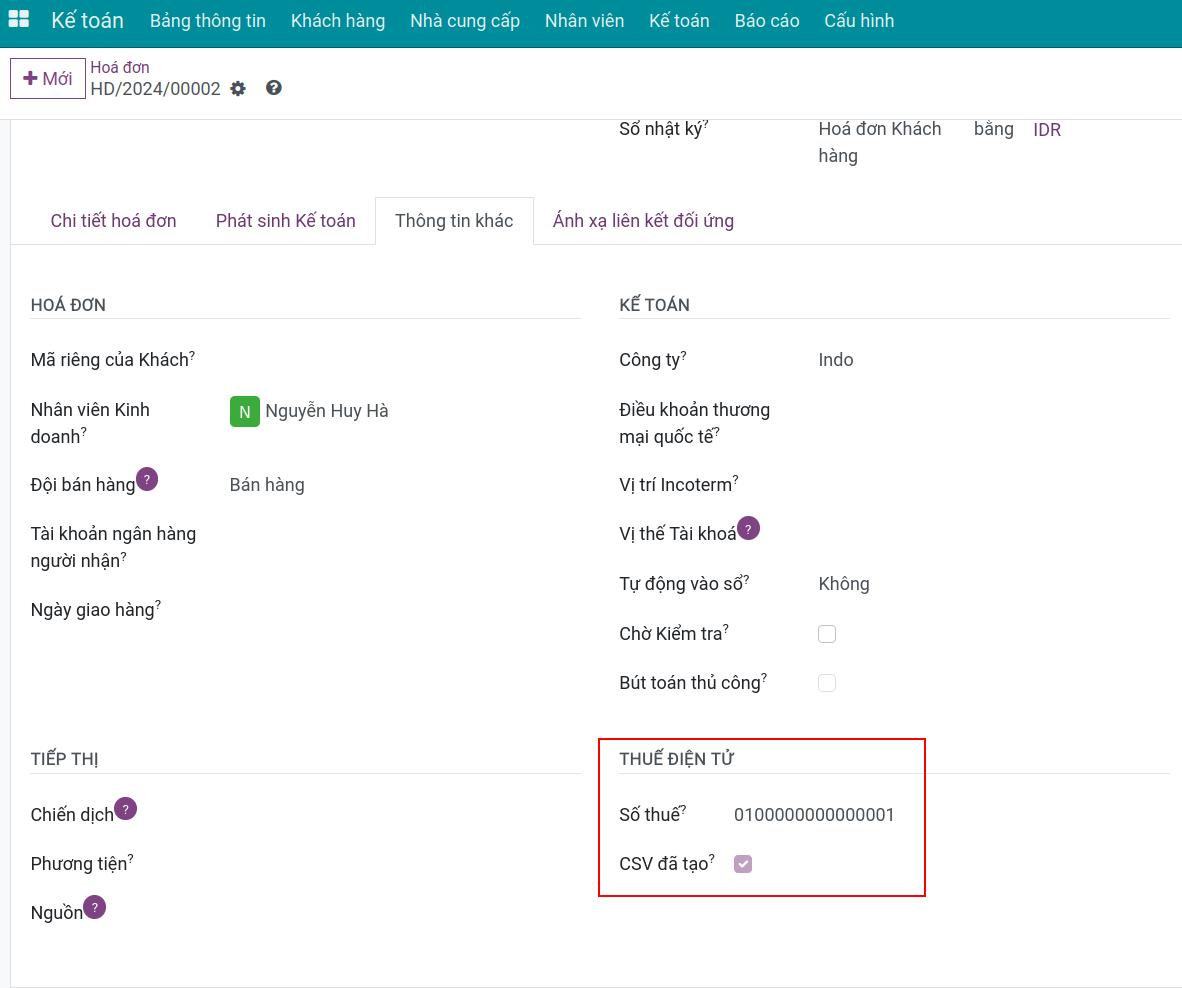Click the Công ty value Indo
This screenshot has width=1182, height=988.
836,360
